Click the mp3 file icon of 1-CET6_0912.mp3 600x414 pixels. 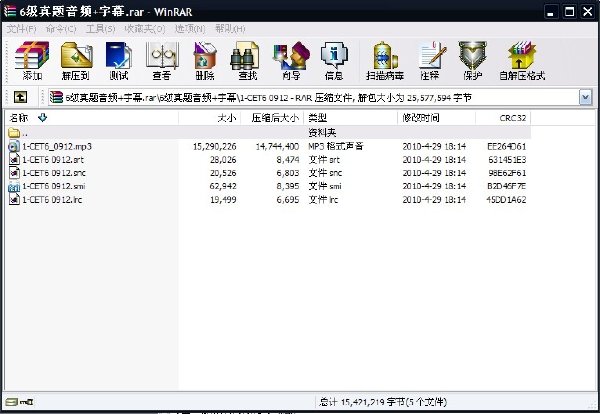pos(14,146)
